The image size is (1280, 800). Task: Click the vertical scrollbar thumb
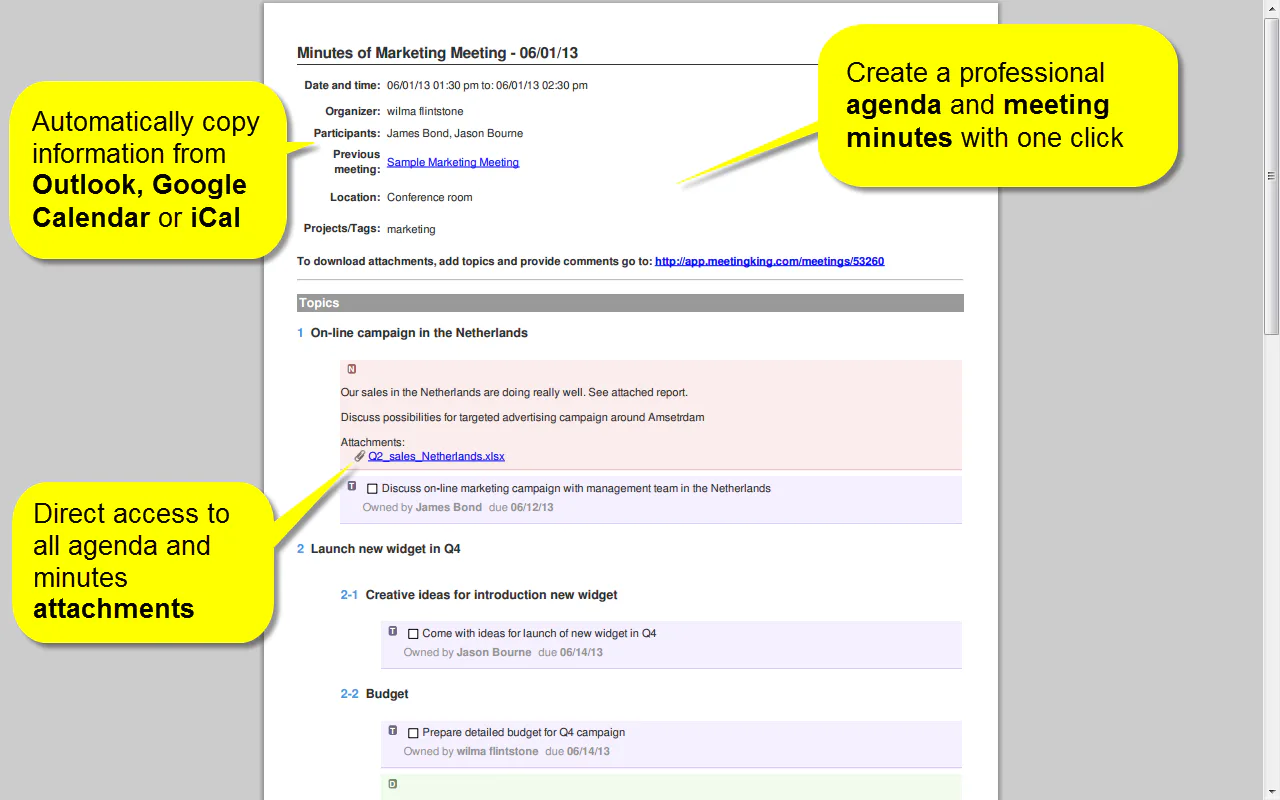point(1272,176)
